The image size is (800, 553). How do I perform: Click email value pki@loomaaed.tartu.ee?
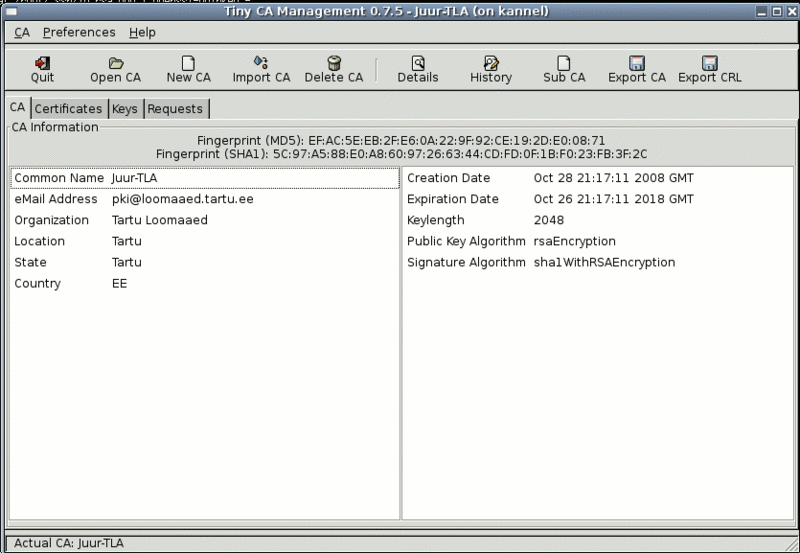pyautogui.click(x=183, y=199)
